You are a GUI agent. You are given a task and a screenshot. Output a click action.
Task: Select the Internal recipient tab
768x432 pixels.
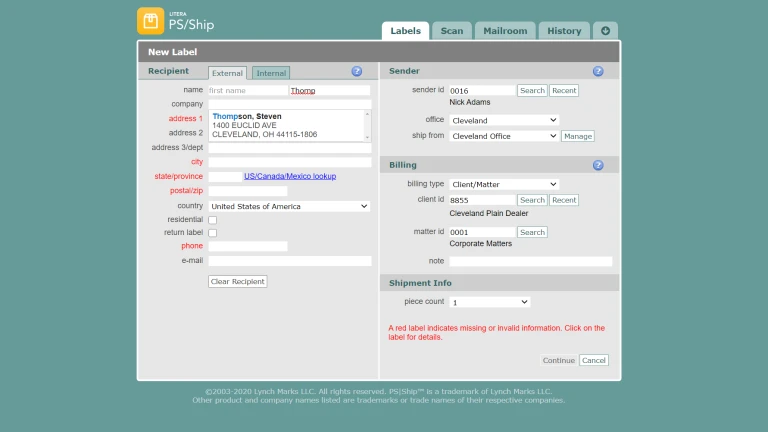(x=271, y=73)
